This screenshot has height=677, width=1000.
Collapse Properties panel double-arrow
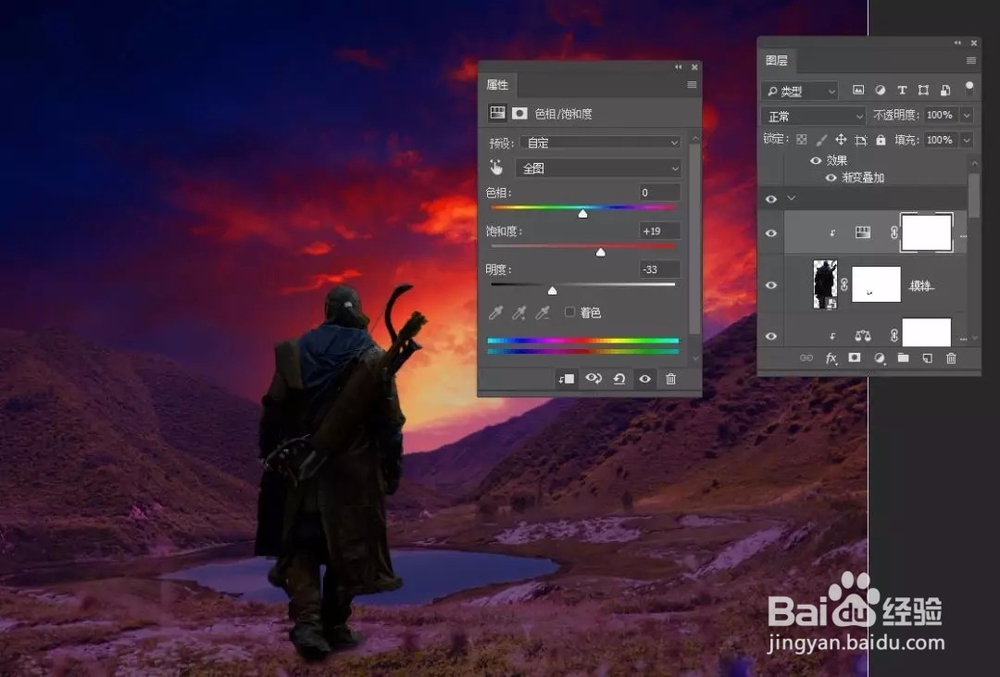679,66
